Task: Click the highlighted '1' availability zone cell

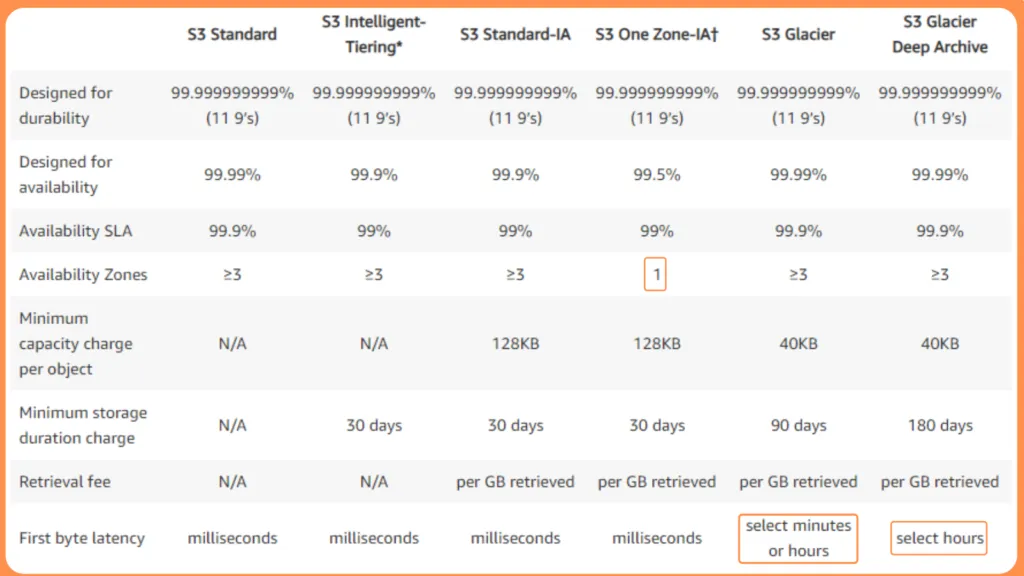Action: 656,275
